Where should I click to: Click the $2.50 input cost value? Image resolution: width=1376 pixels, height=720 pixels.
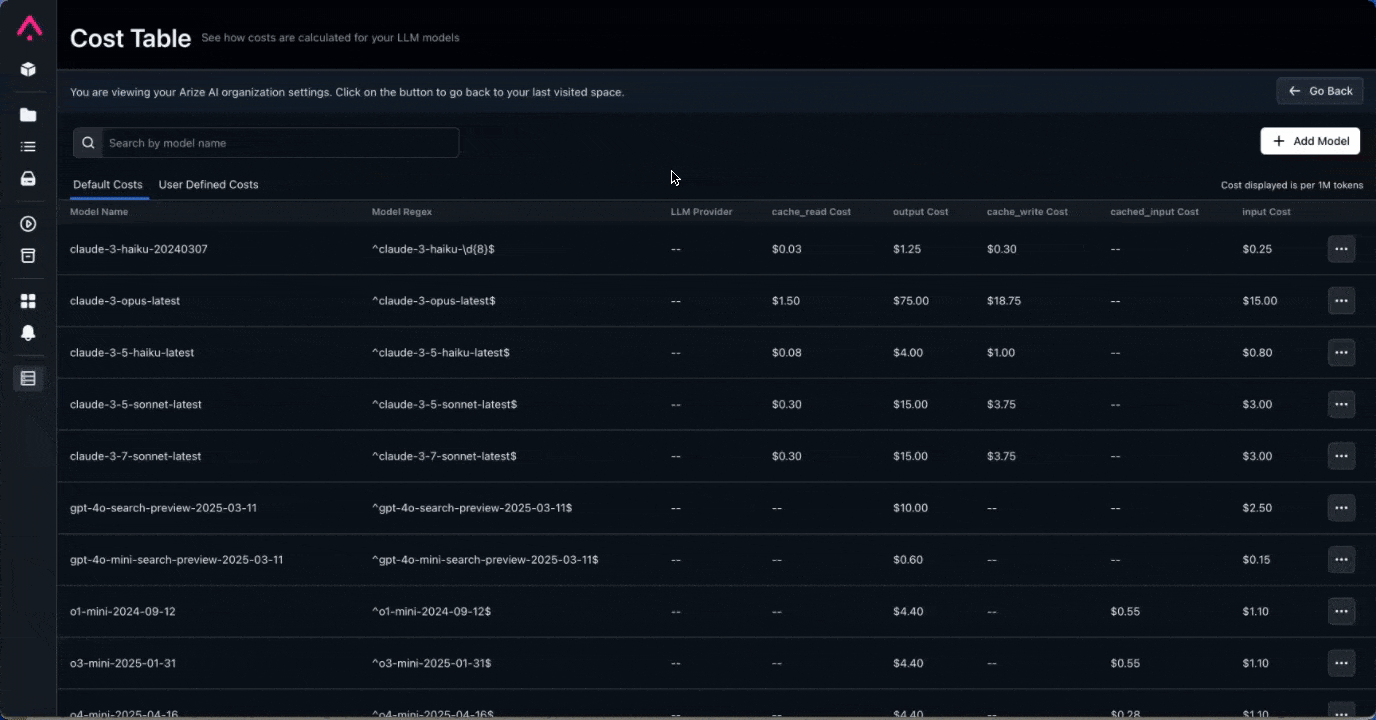pyautogui.click(x=1257, y=508)
